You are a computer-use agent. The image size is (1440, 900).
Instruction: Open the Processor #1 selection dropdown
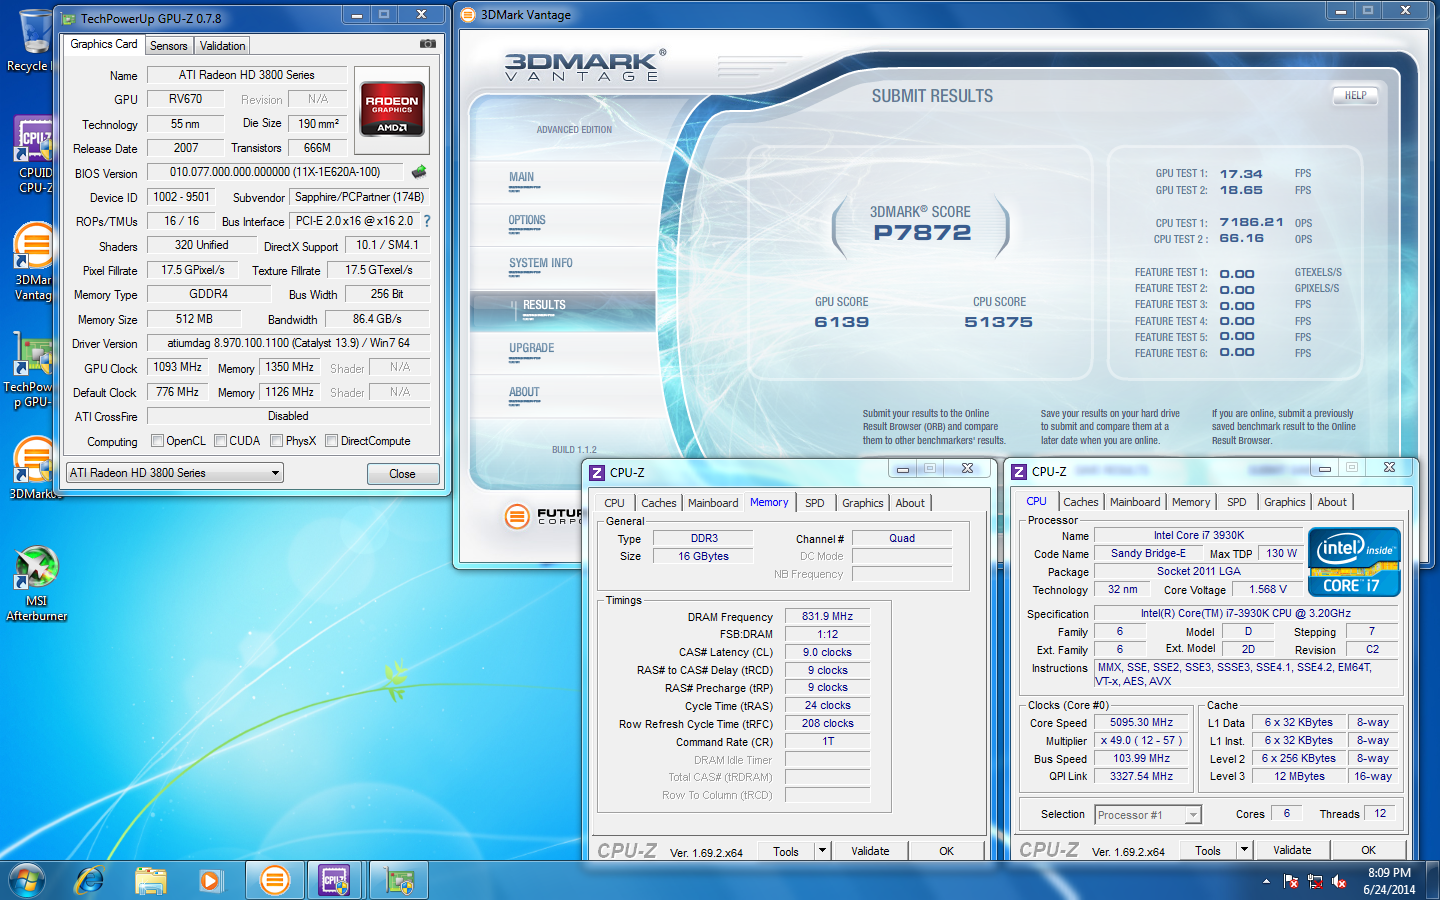pos(1147,815)
